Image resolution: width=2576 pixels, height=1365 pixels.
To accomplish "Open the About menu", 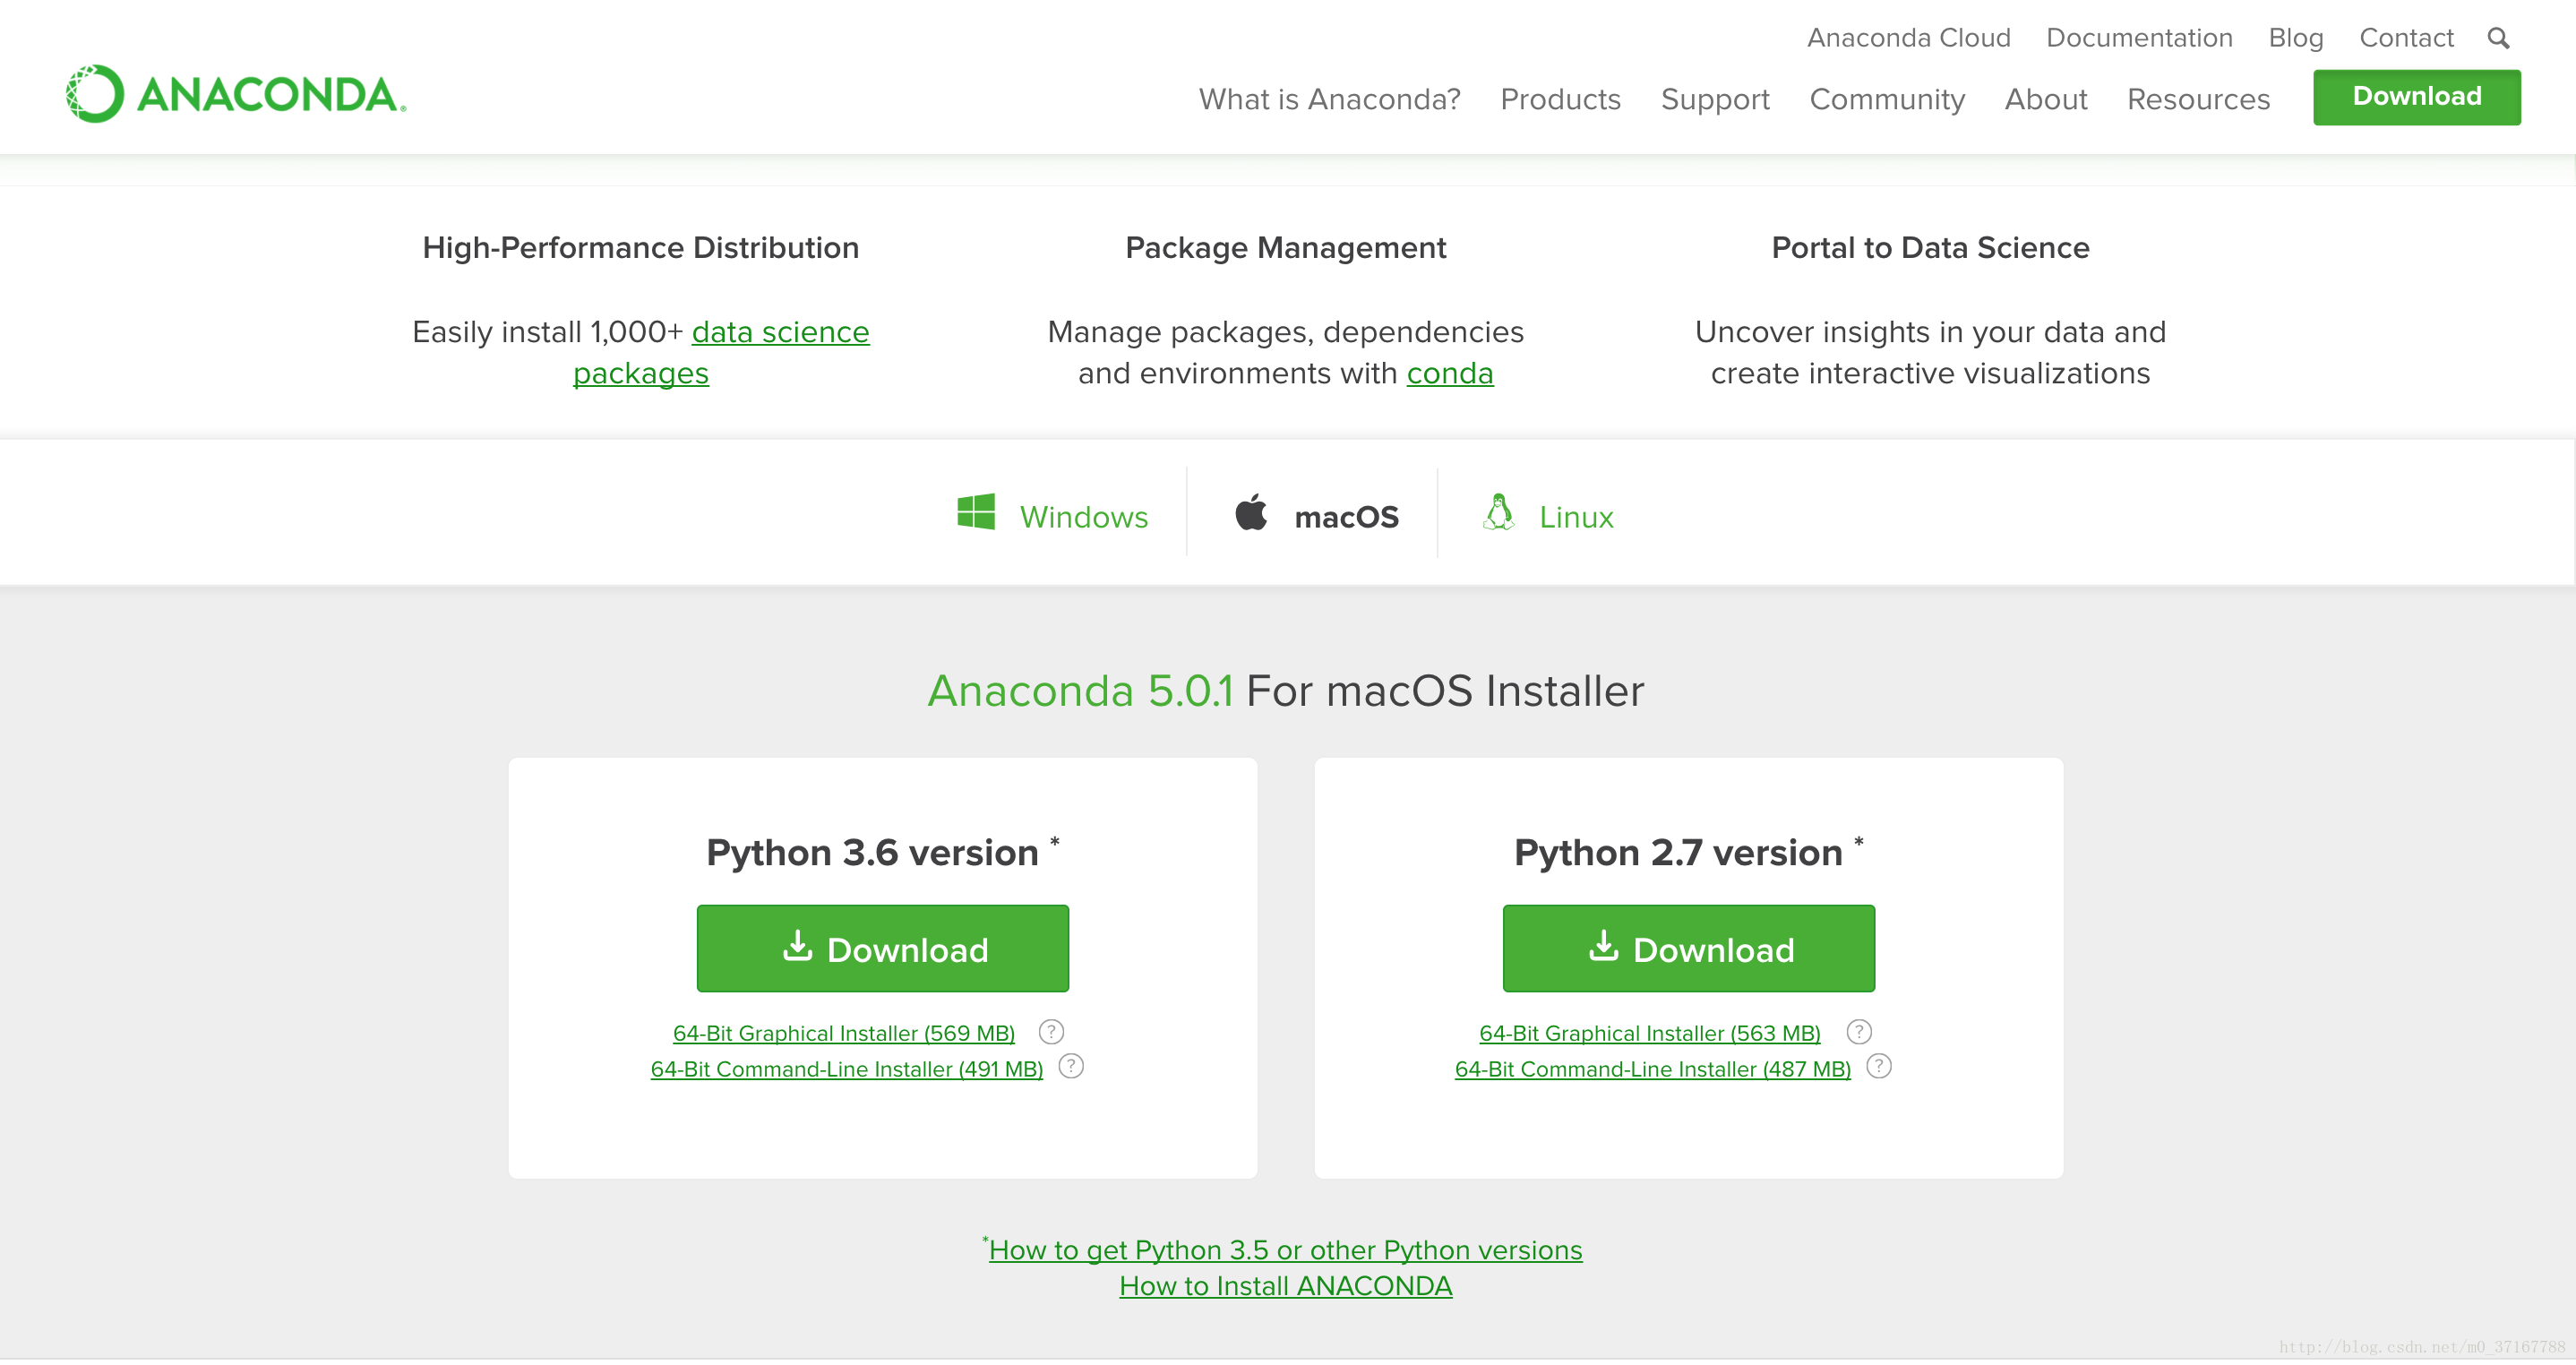I will point(2046,99).
